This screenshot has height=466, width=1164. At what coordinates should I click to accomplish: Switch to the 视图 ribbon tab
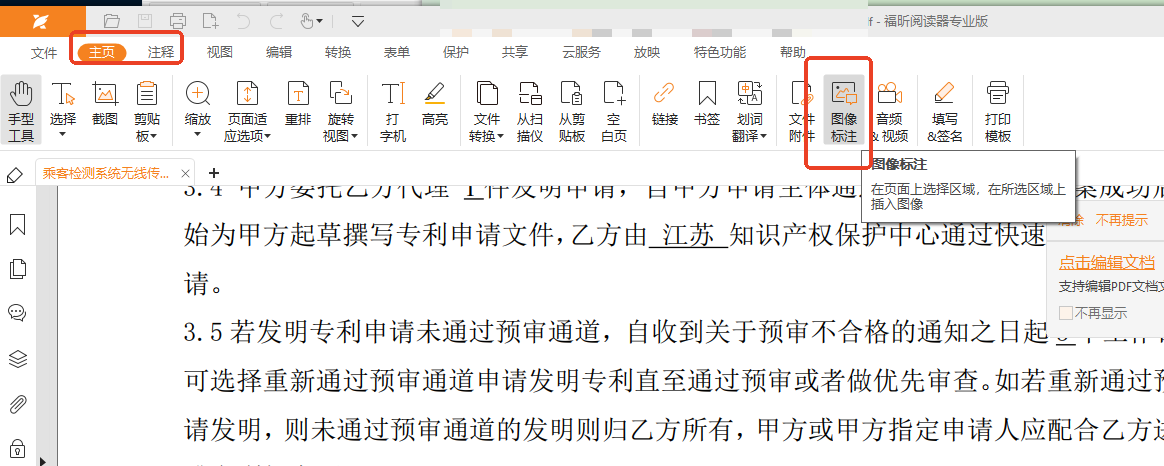point(219,52)
